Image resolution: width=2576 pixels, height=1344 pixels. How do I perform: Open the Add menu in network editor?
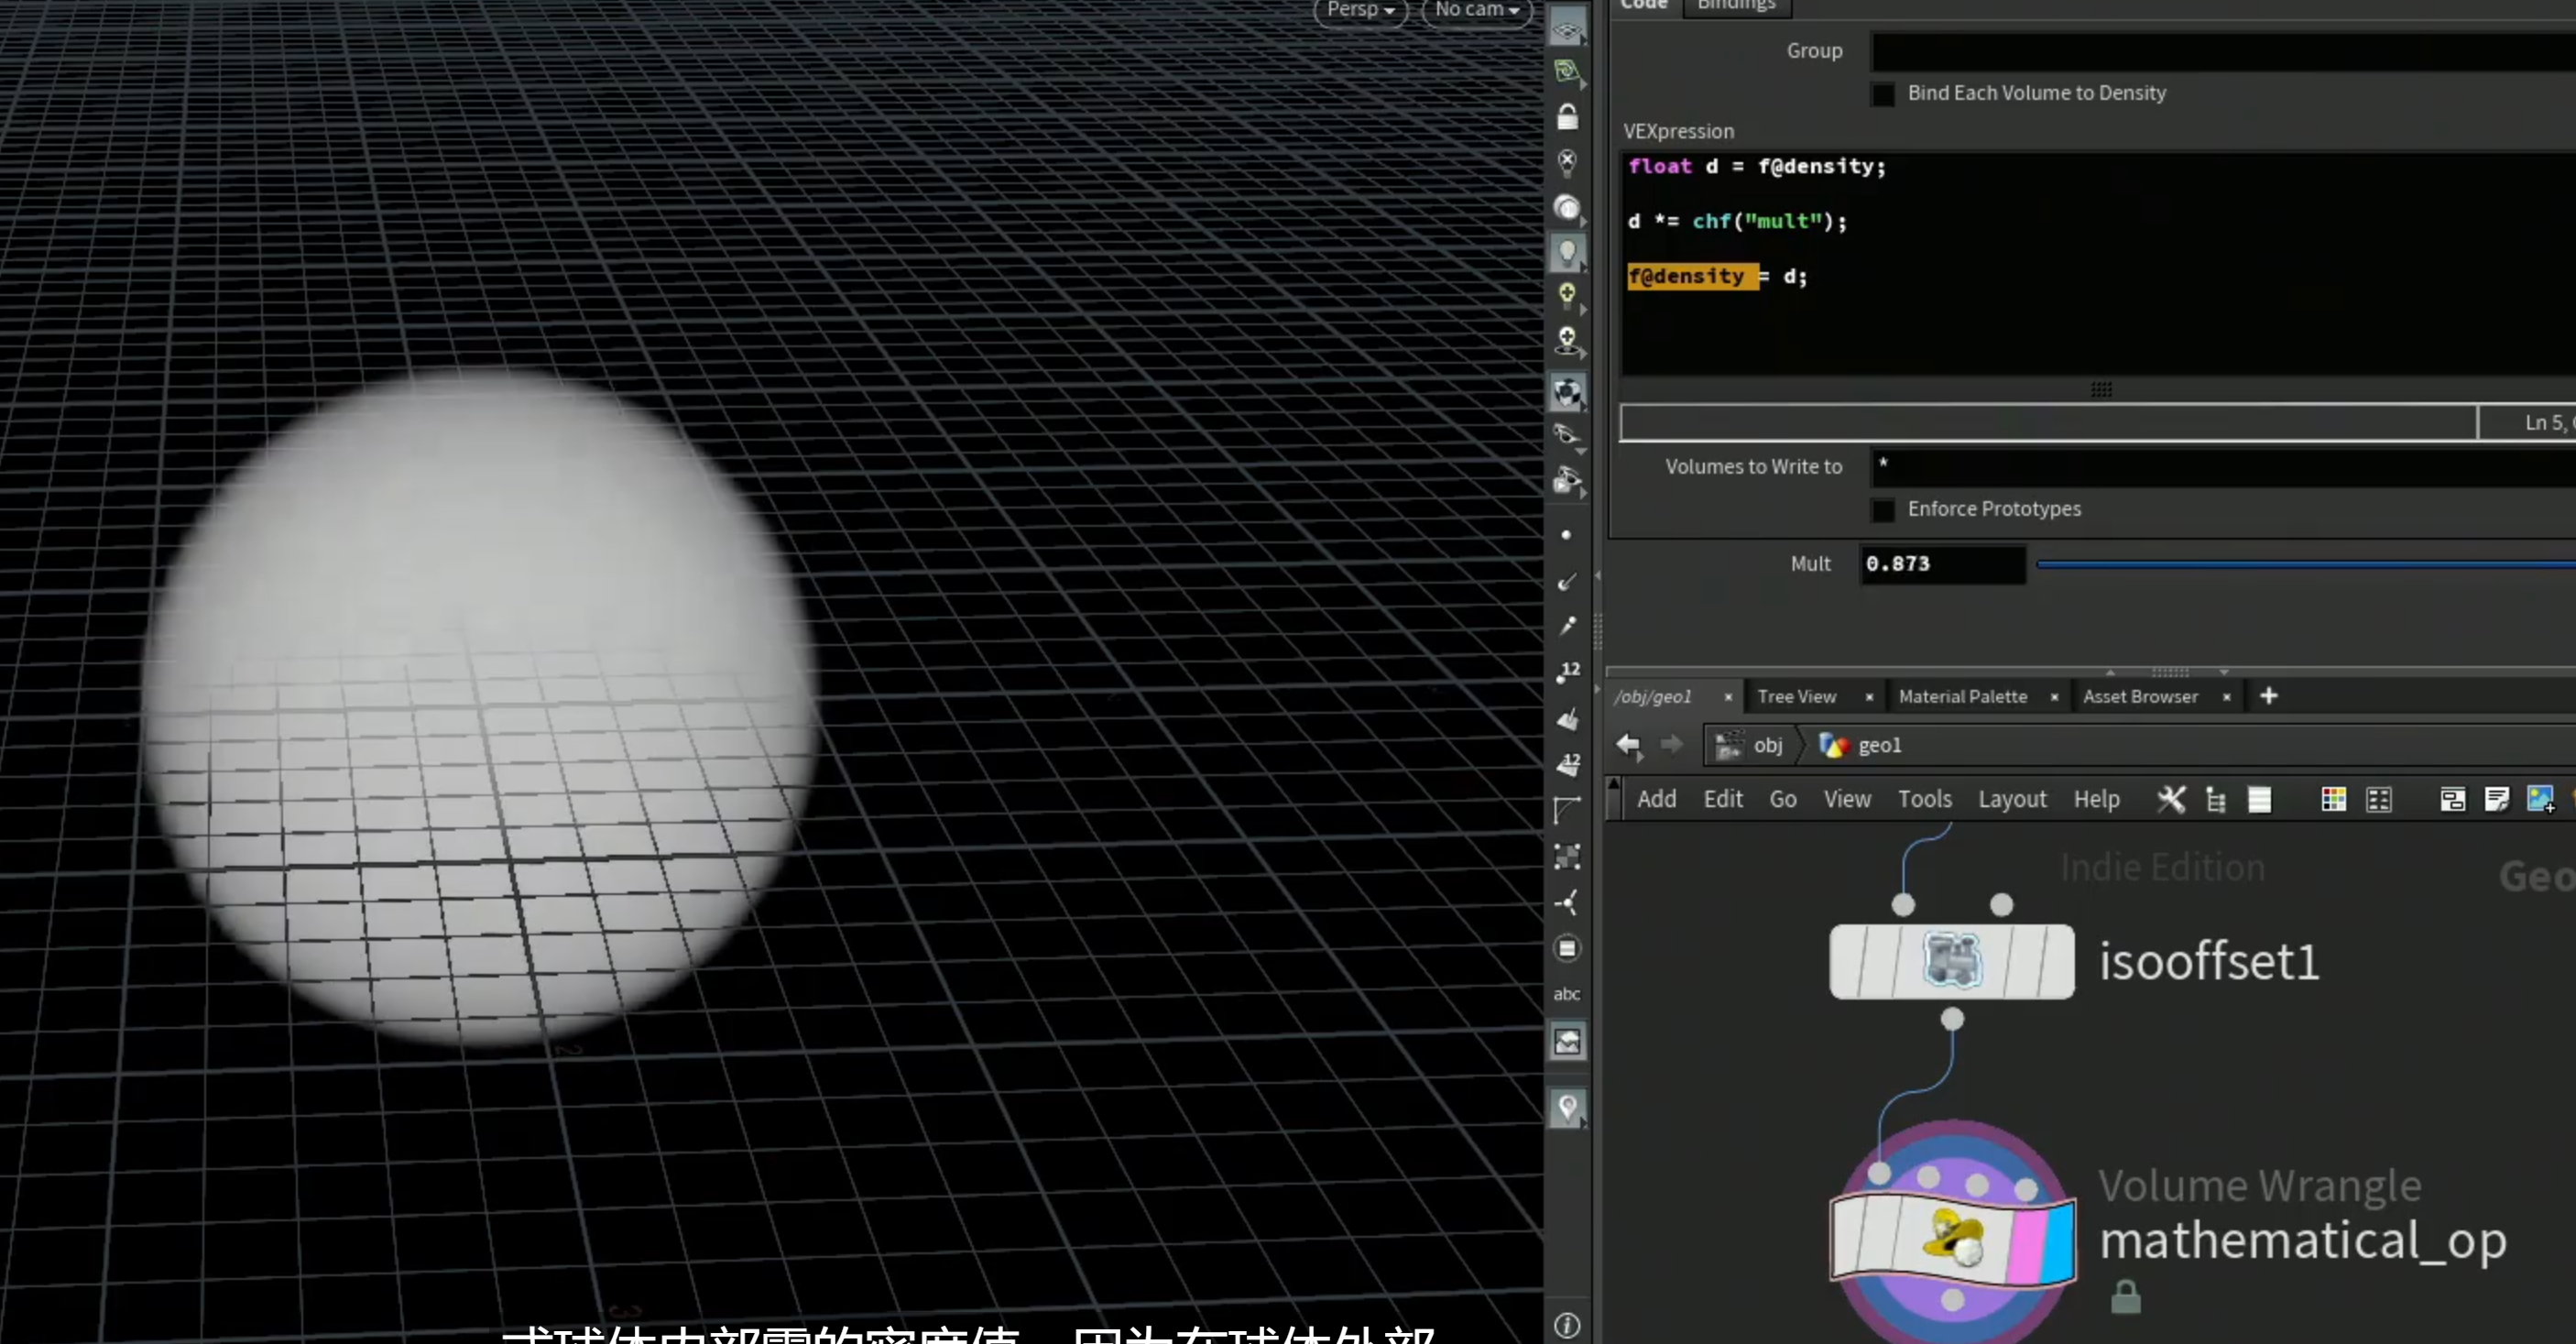[1656, 799]
